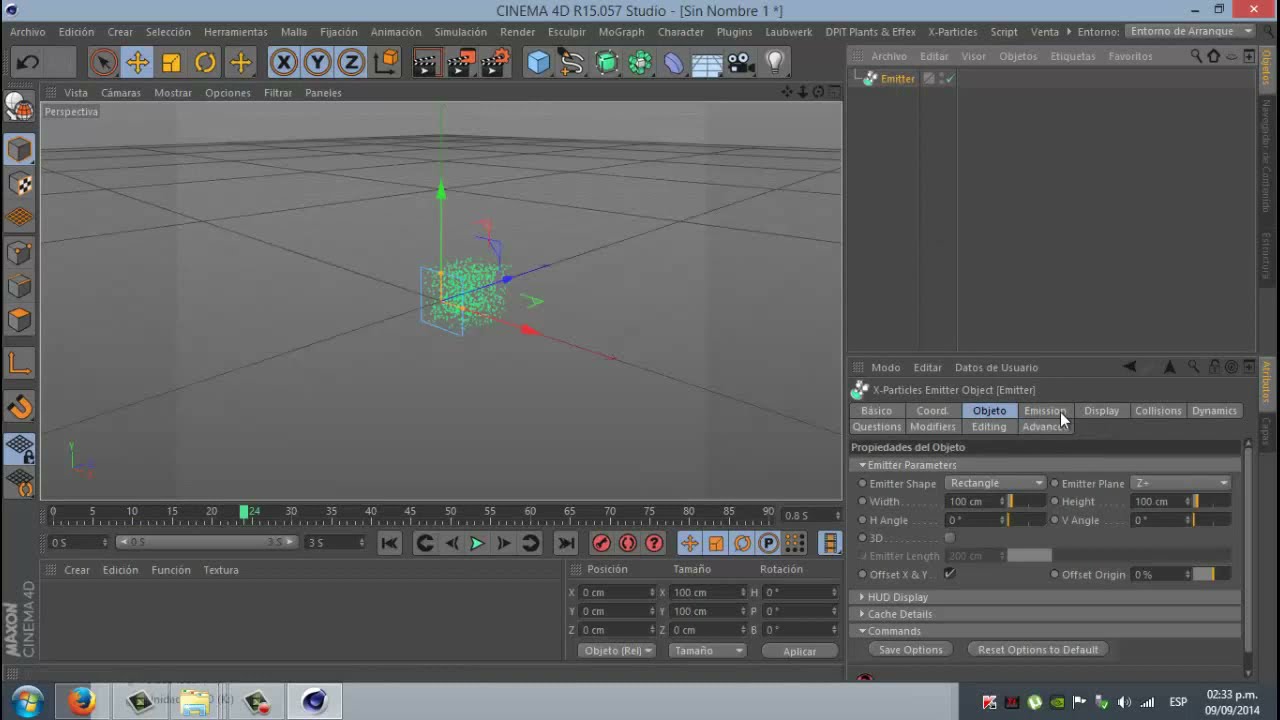Activate the Rotate tool in top toolbar
1280x720 pixels.
(x=205, y=63)
